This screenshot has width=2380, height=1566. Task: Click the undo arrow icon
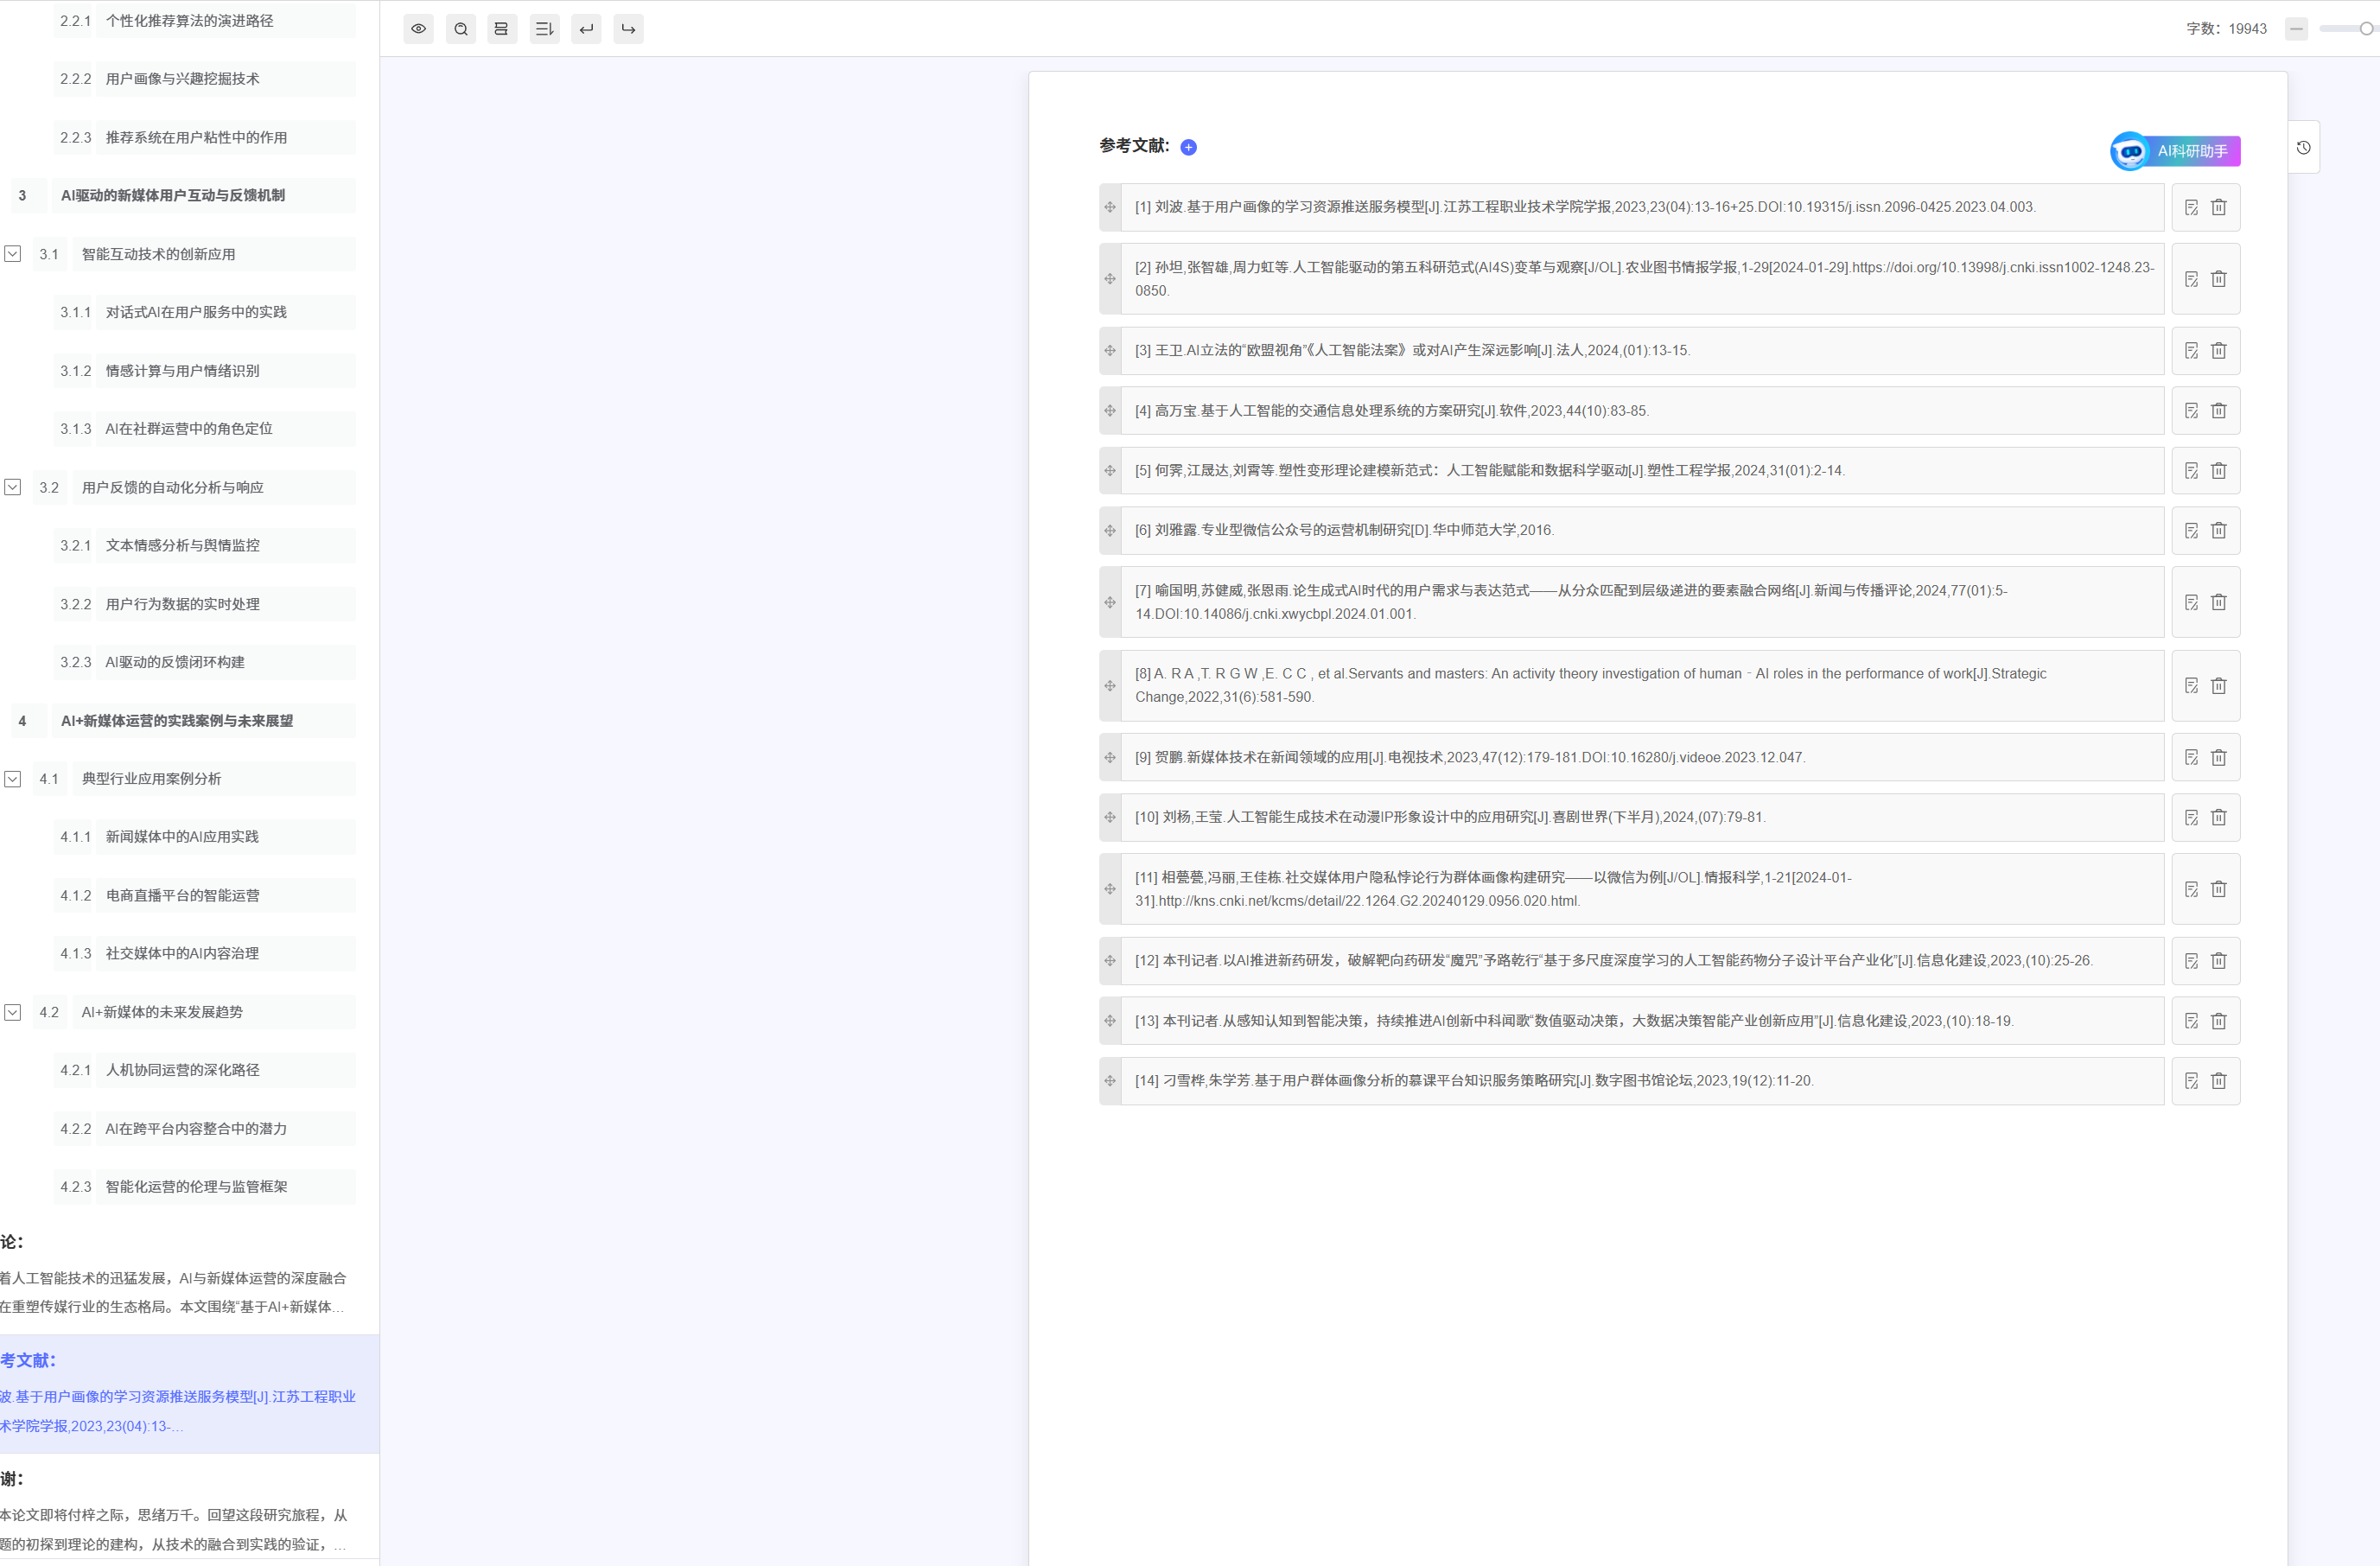click(x=586, y=29)
